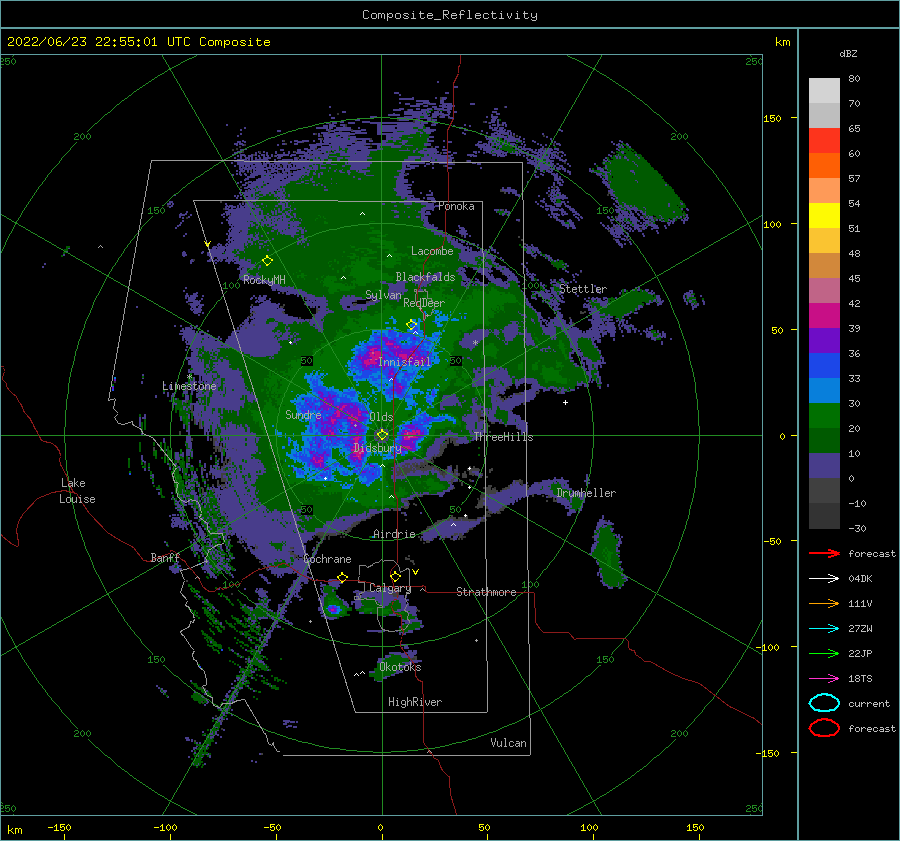Click the Didsbury city label
900x841 pixels.
(377, 448)
